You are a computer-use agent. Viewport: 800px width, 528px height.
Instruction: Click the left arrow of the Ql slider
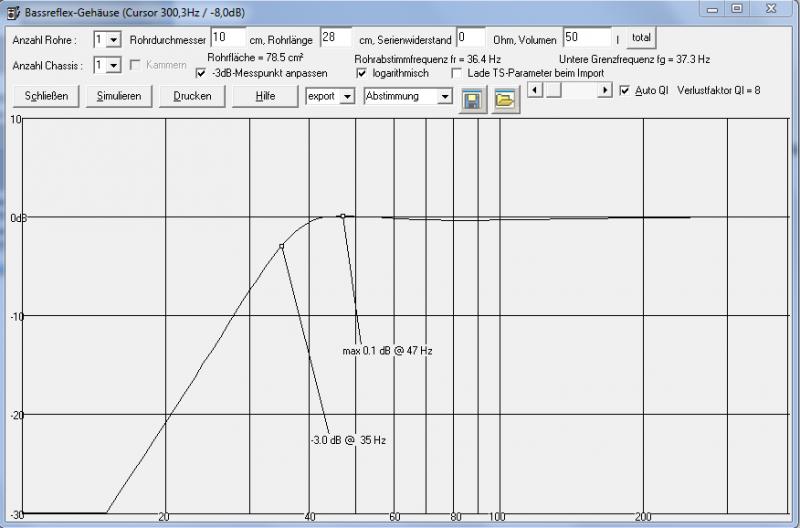tap(535, 90)
